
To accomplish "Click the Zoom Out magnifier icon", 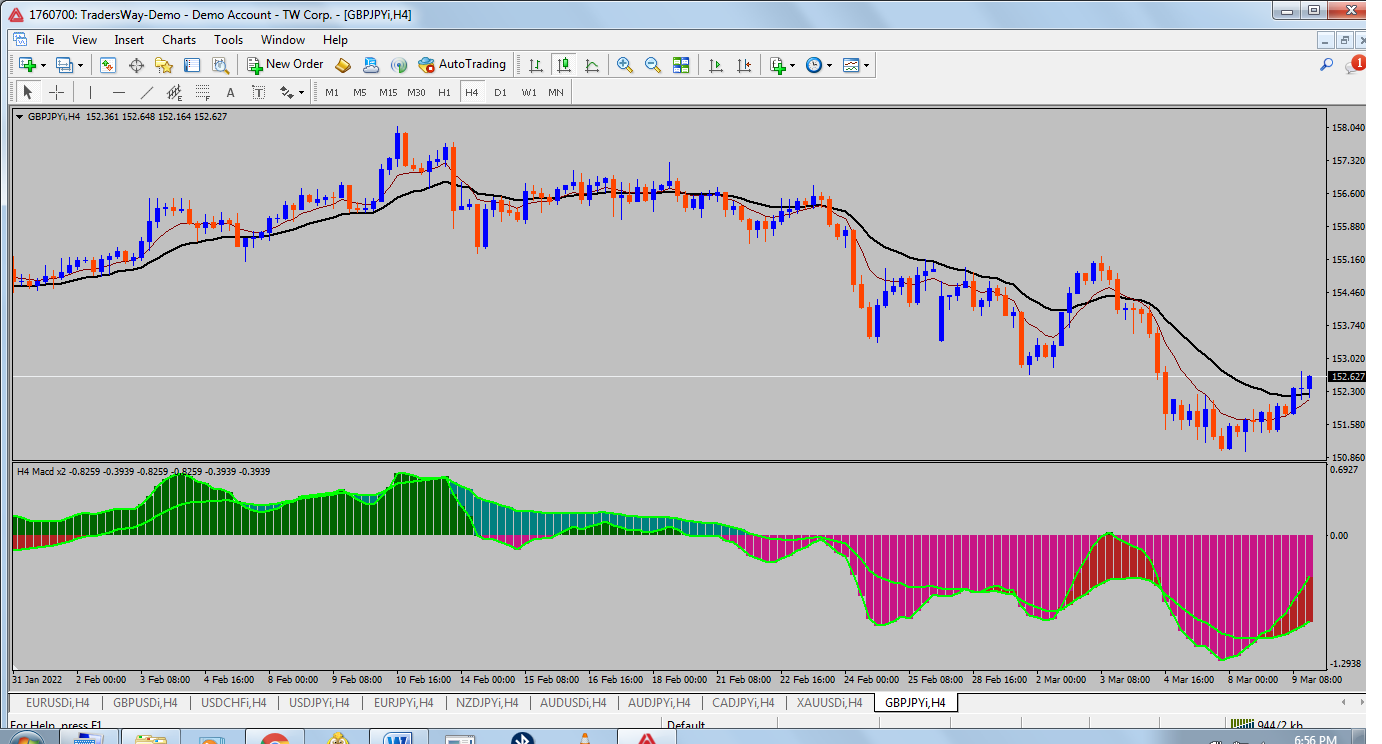I will pos(653,65).
